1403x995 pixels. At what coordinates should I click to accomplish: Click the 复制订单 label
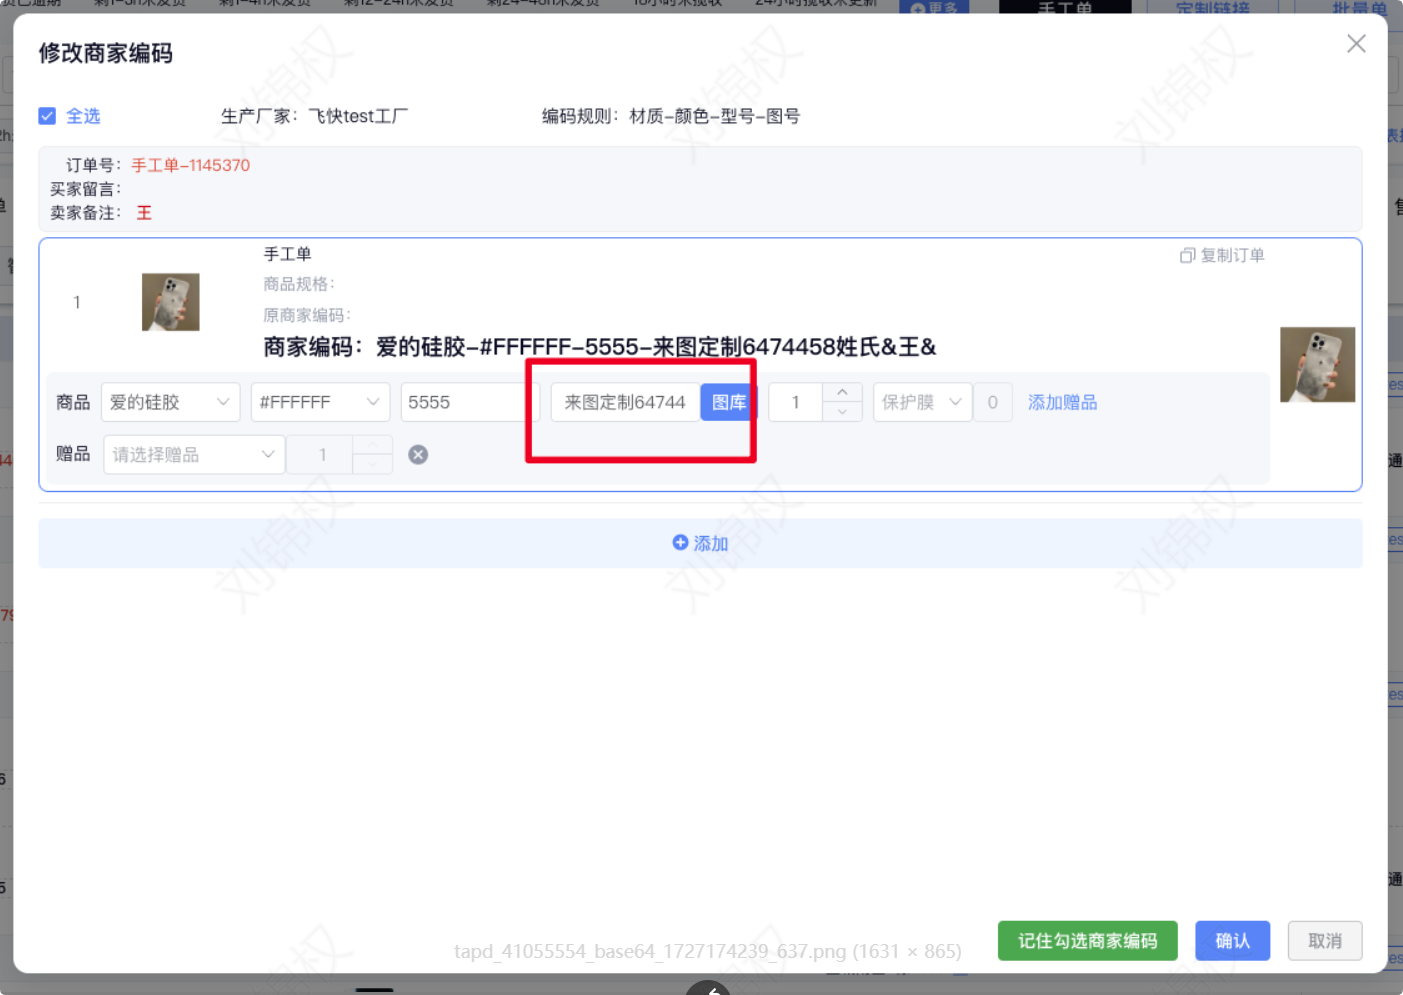(x=1232, y=255)
